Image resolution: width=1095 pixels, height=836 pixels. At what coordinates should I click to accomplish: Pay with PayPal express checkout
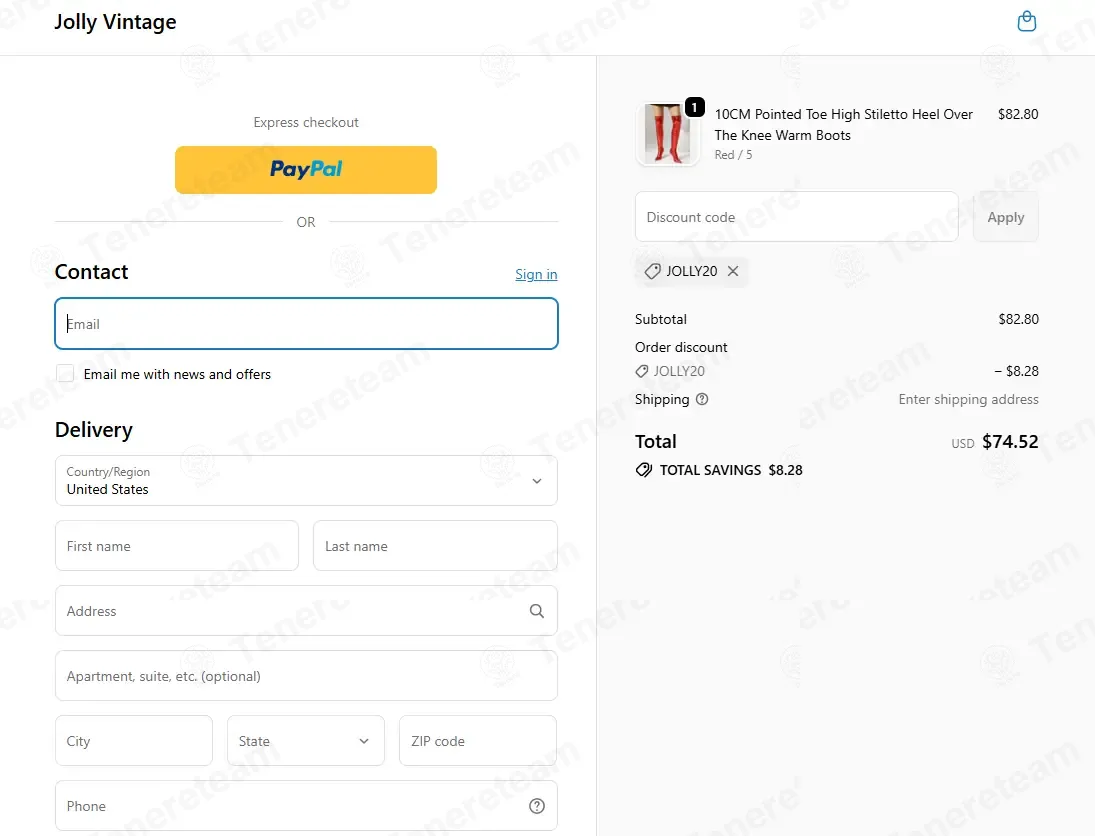pyautogui.click(x=306, y=170)
